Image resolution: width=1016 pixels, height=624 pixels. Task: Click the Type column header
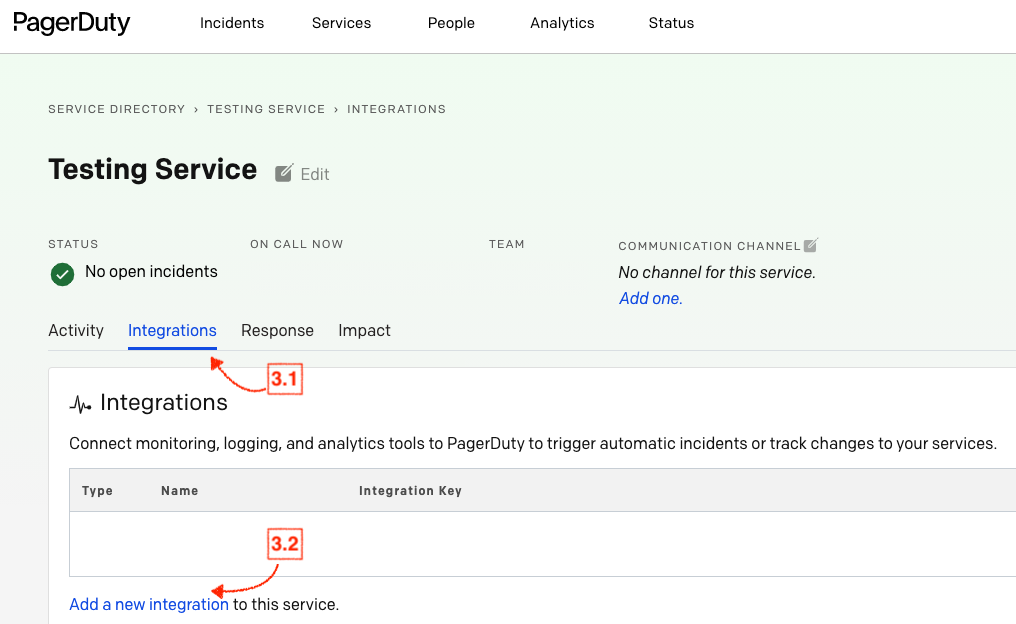tap(97, 491)
